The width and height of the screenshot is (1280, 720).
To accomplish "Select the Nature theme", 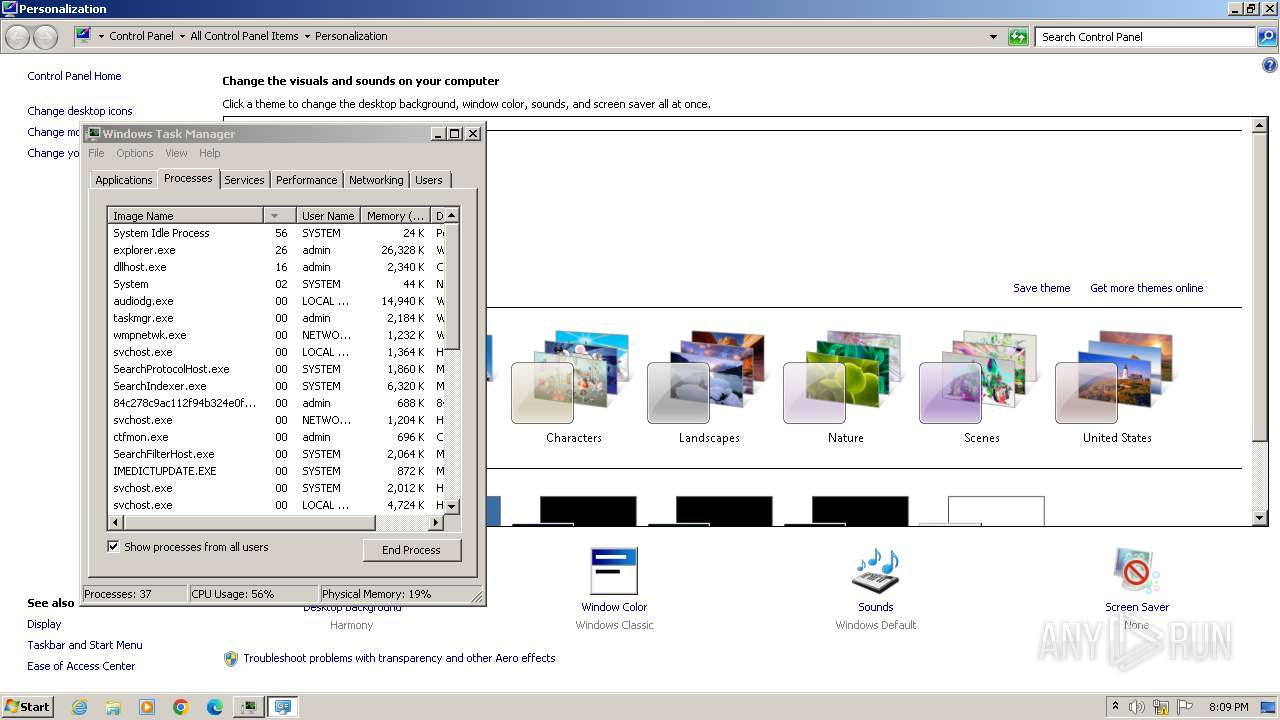I will pos(845,388).
